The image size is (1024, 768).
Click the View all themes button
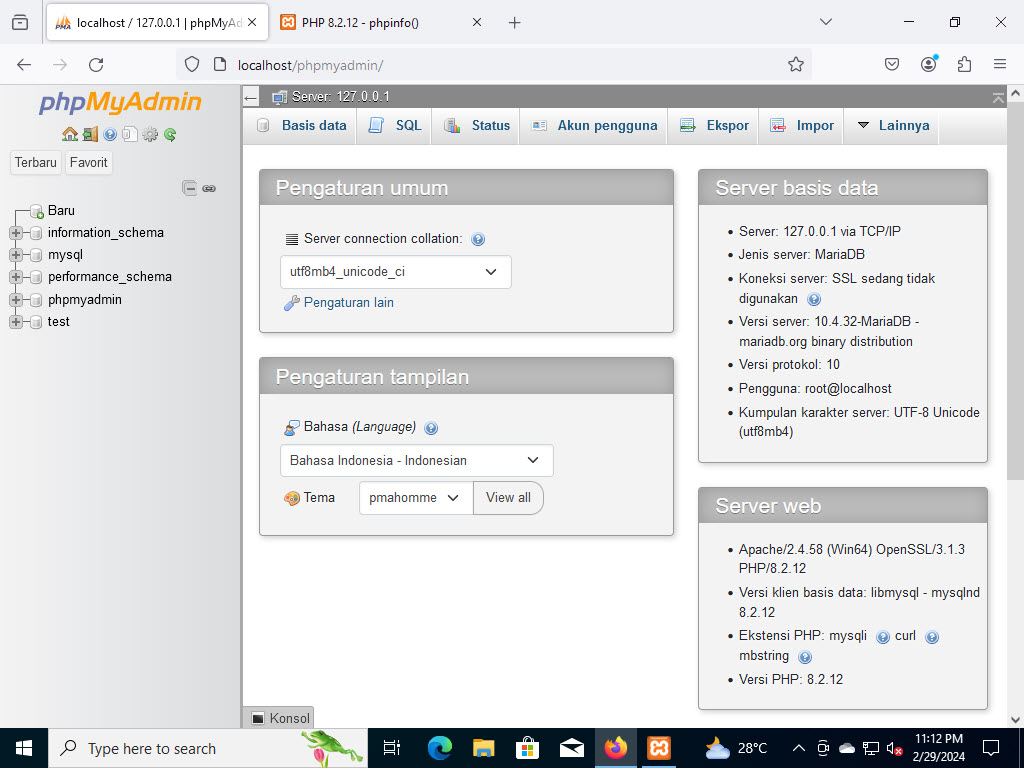[508, 497]
